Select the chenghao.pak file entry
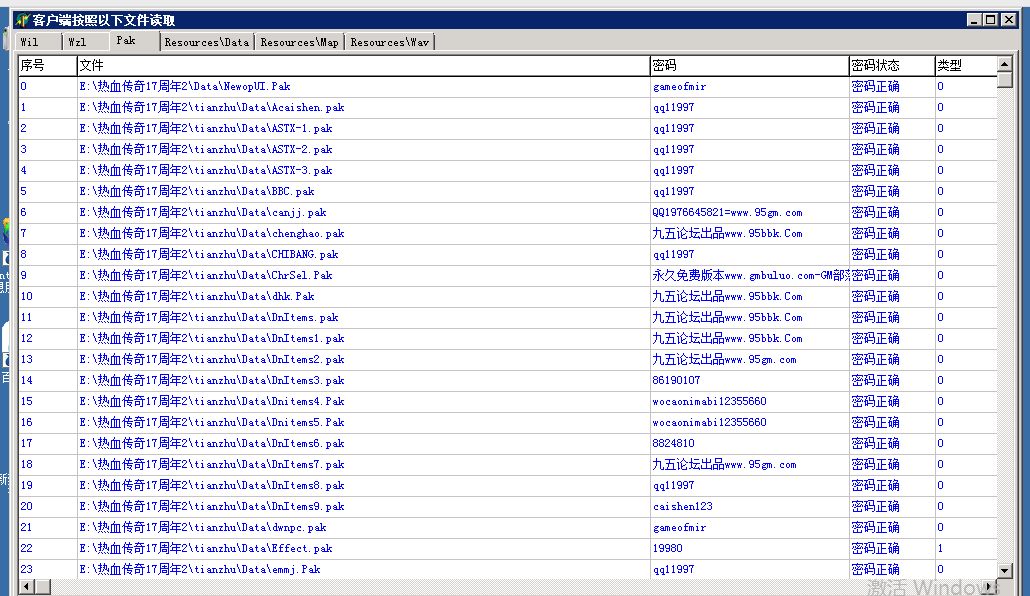 coord(212,234)
